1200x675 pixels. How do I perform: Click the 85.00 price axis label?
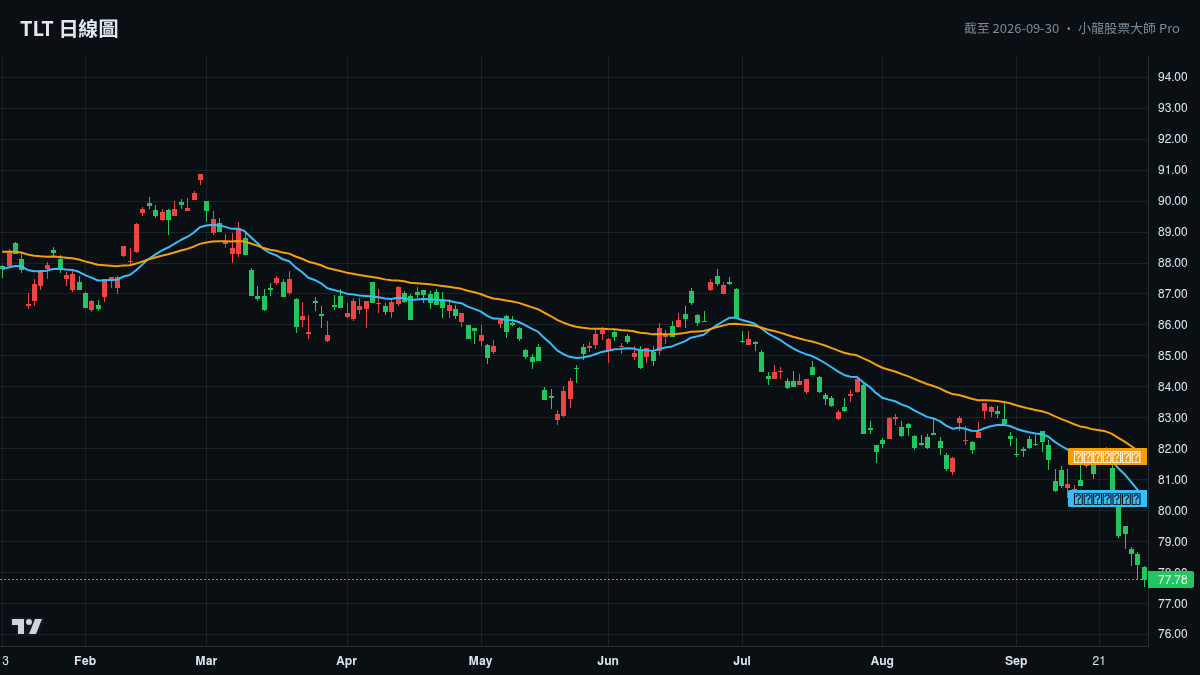click(1172, 356)
